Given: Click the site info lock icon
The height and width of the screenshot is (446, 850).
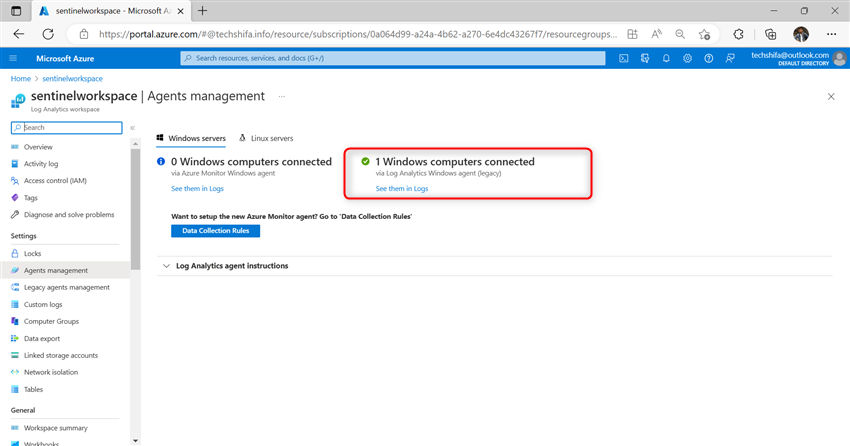Looking at the screenshot, I should [x=83, y=34].
